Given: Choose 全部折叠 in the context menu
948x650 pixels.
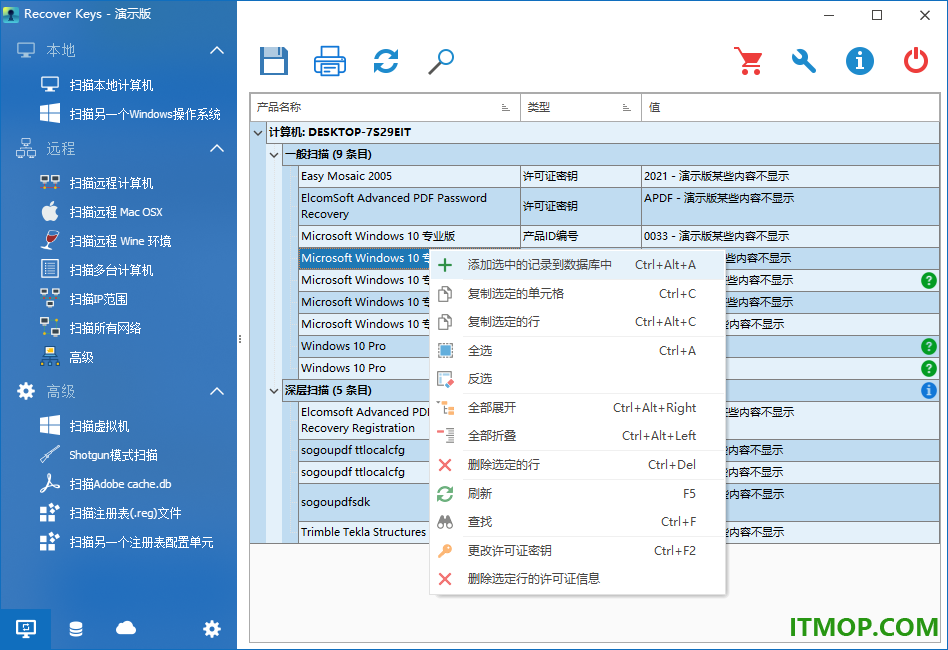Looking at the screenshot, I should (577, 435).
